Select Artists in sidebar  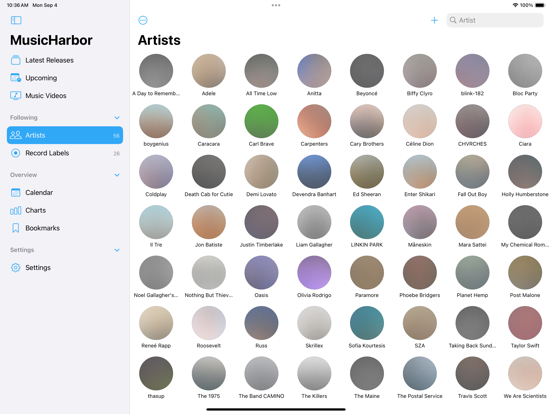(x=65, y=135)
